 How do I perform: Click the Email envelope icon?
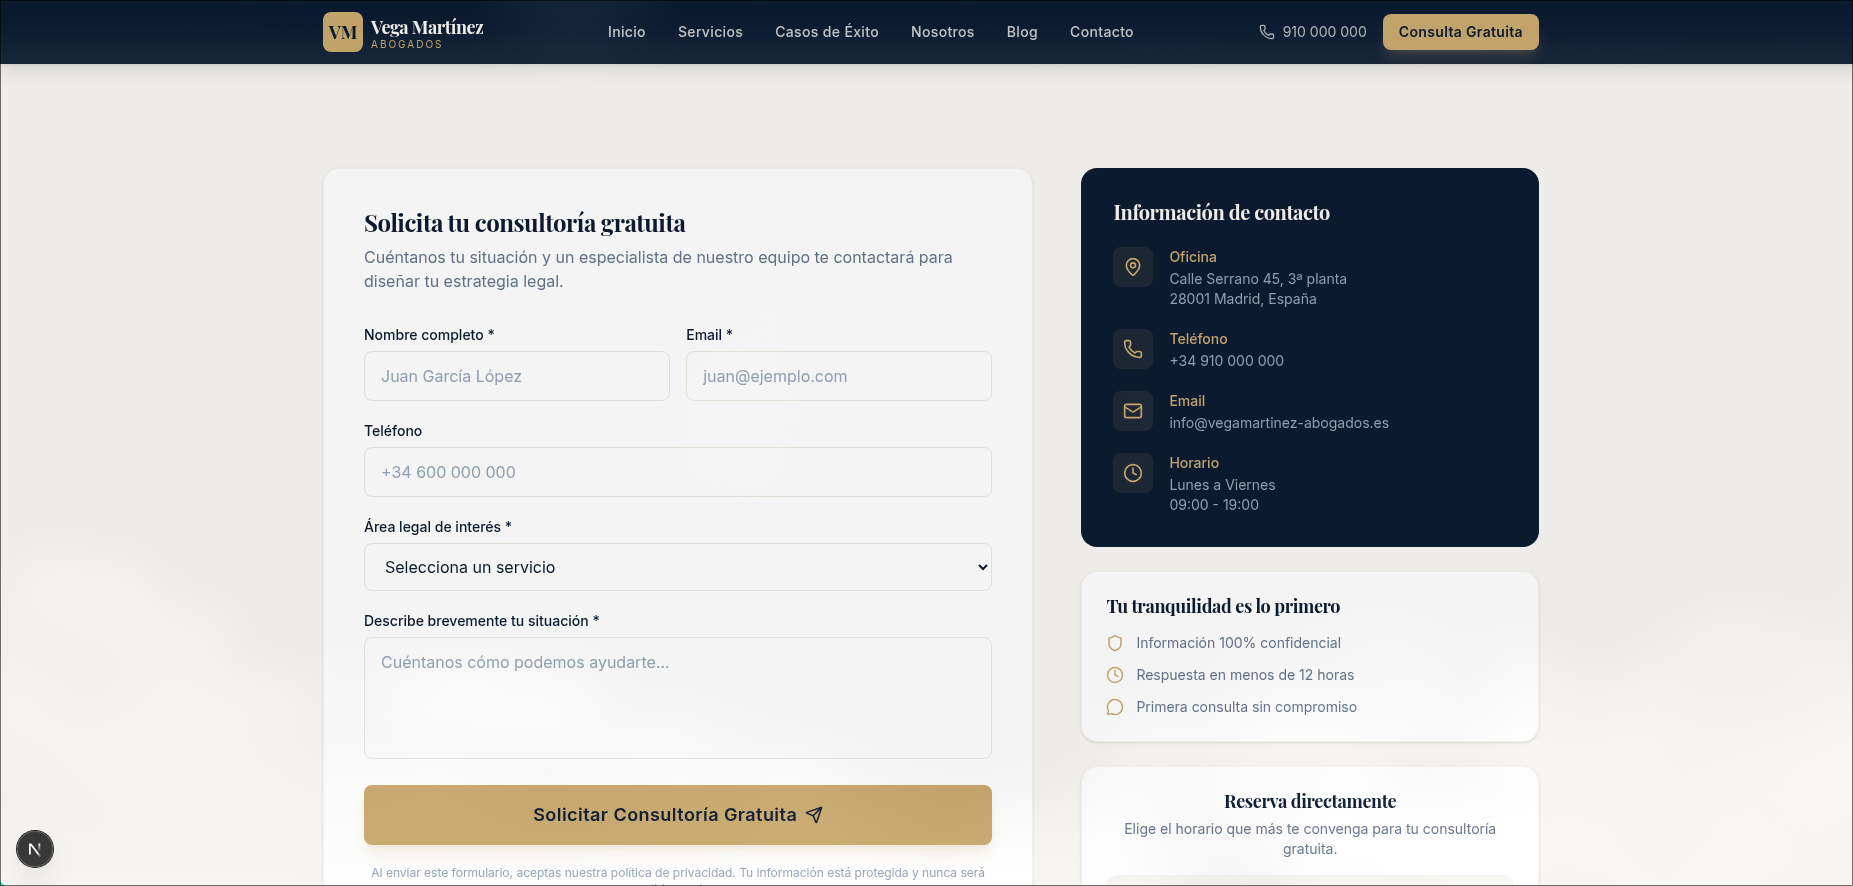(1133, 411)
